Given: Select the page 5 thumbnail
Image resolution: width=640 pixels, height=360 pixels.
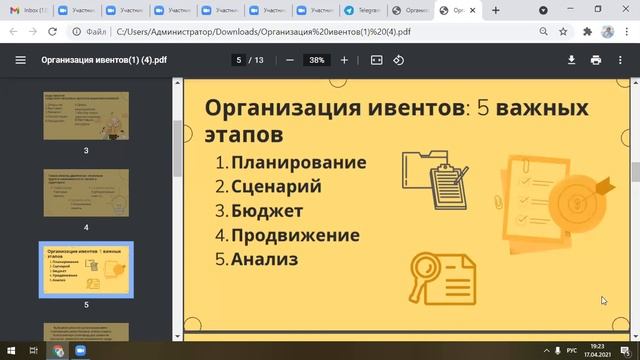Looking at the screenshot, I should (x=86, y=270).
